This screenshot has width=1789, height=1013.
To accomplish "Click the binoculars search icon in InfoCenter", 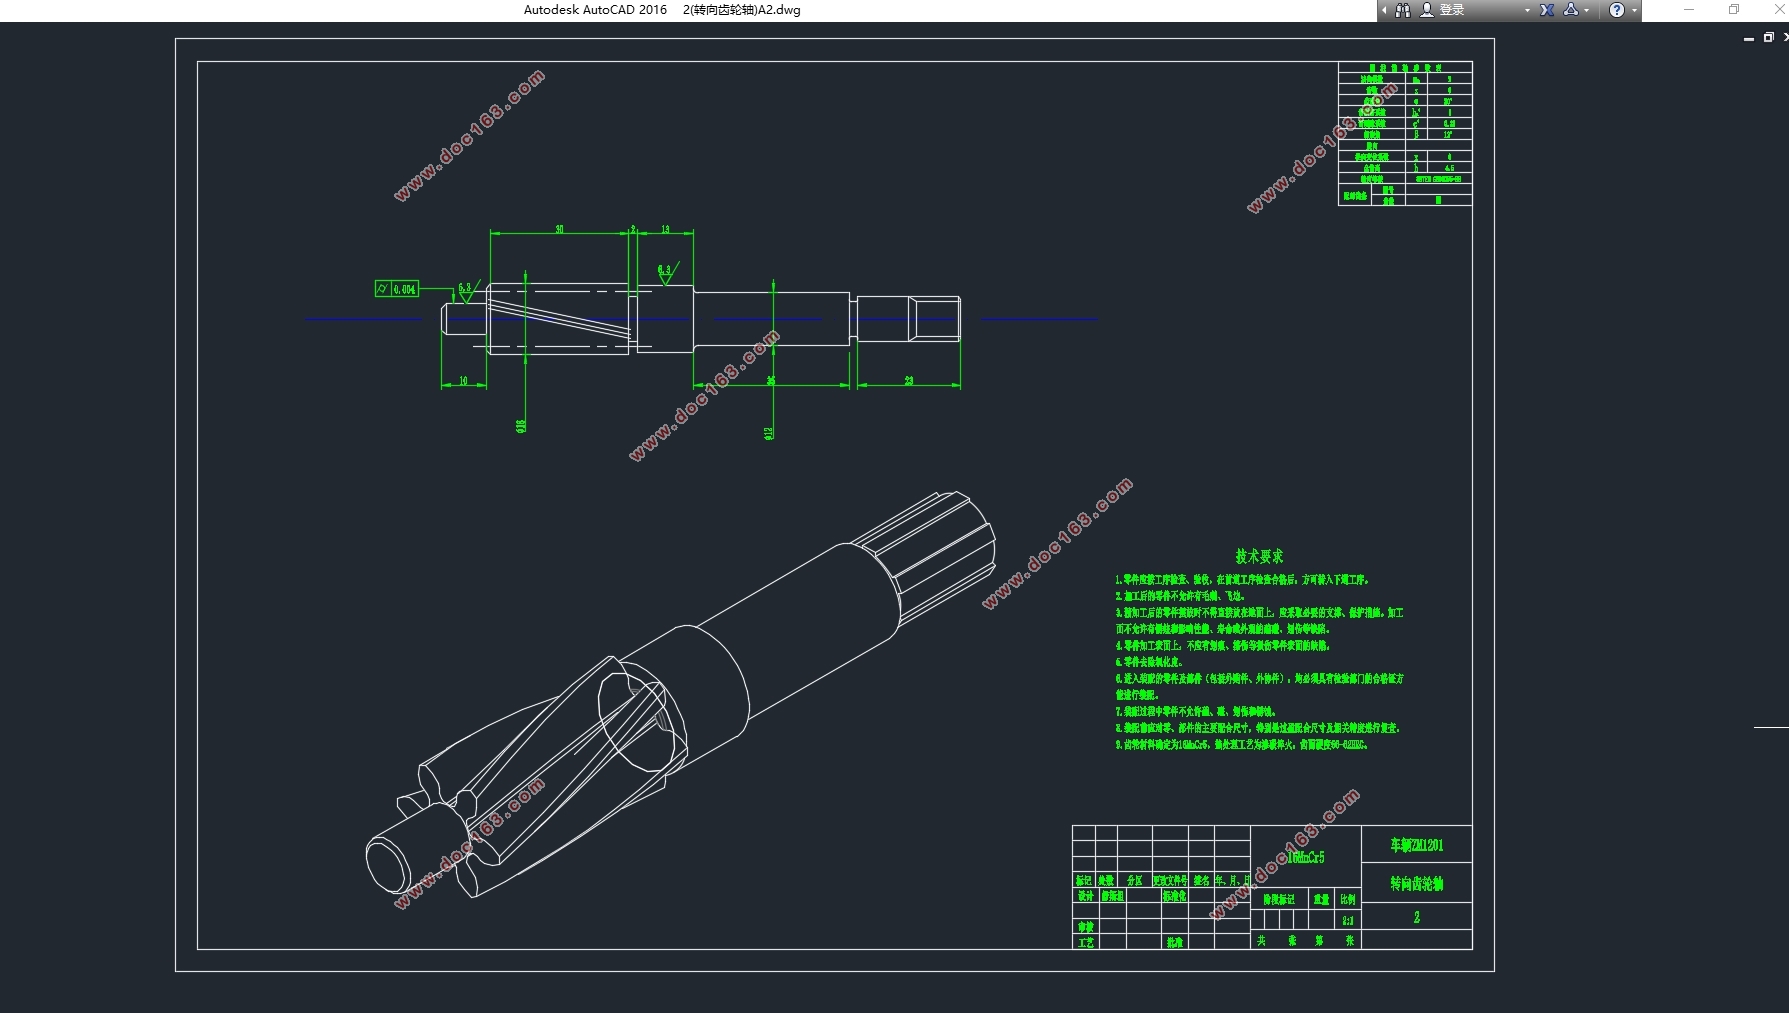I will [x=1403, y=10].
